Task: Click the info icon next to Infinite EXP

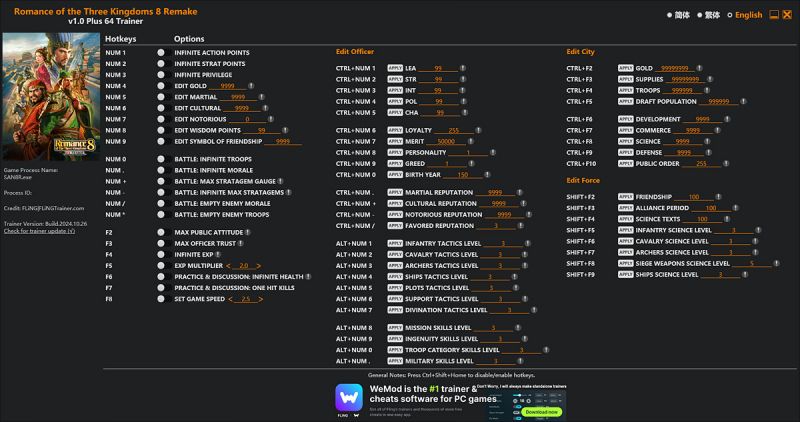Action: pos(218,254)
